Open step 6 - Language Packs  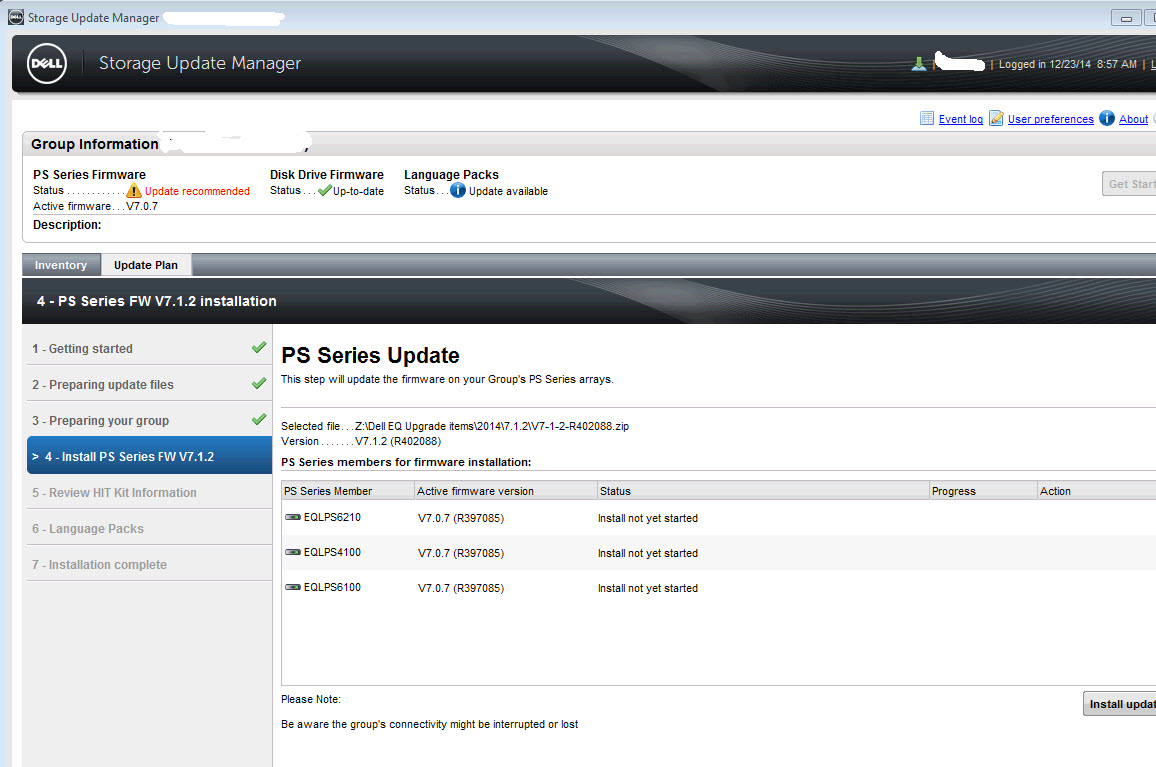149,529
